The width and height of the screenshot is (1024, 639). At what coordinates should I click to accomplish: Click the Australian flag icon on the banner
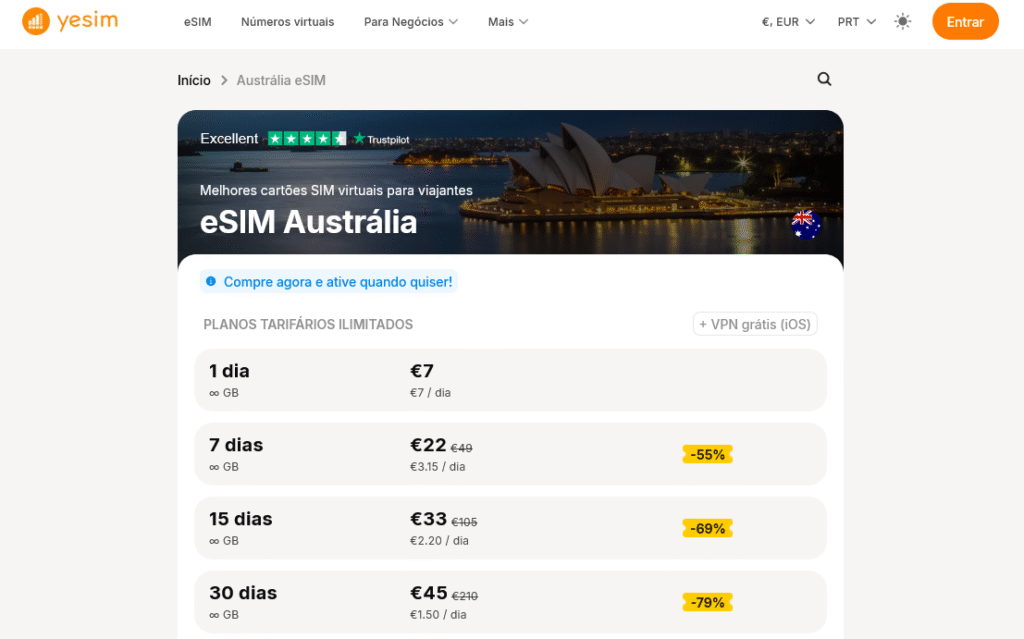tap(806, 225)
